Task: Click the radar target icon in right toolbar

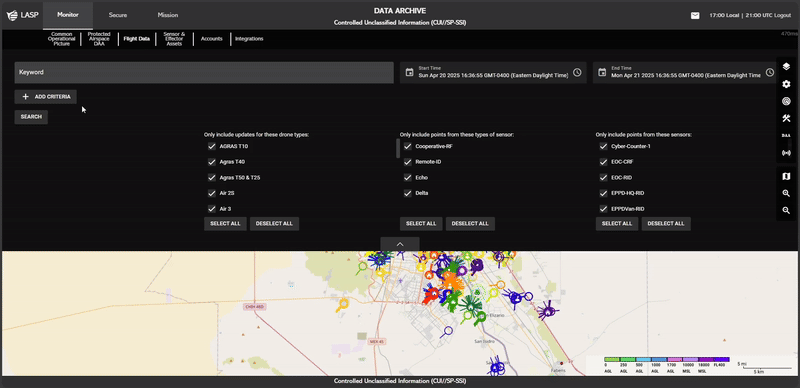Action: pos(786,101)
